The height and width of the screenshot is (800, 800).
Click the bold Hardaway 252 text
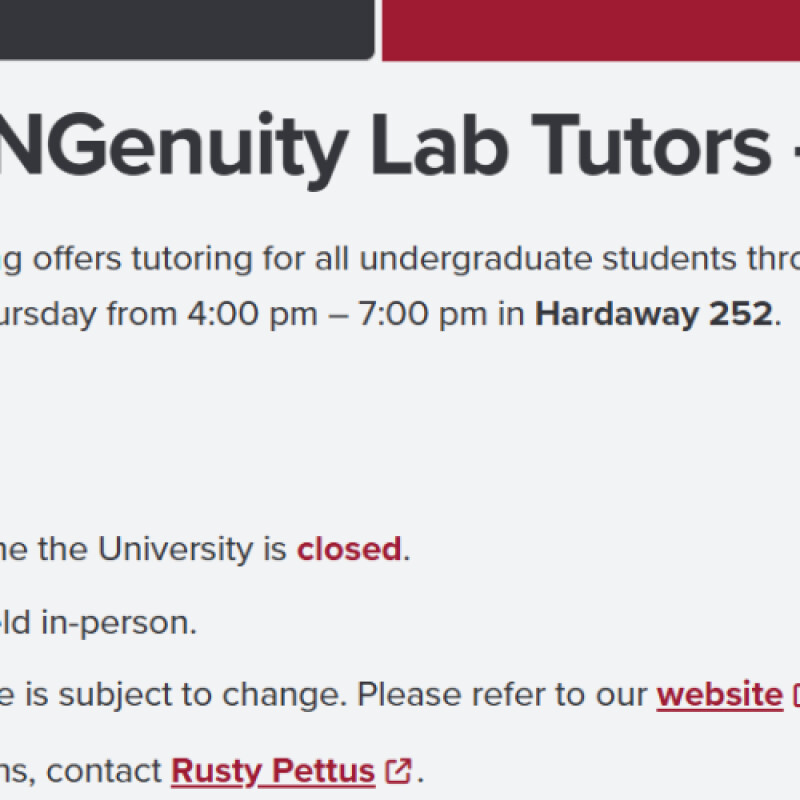[x=654, y=314]
